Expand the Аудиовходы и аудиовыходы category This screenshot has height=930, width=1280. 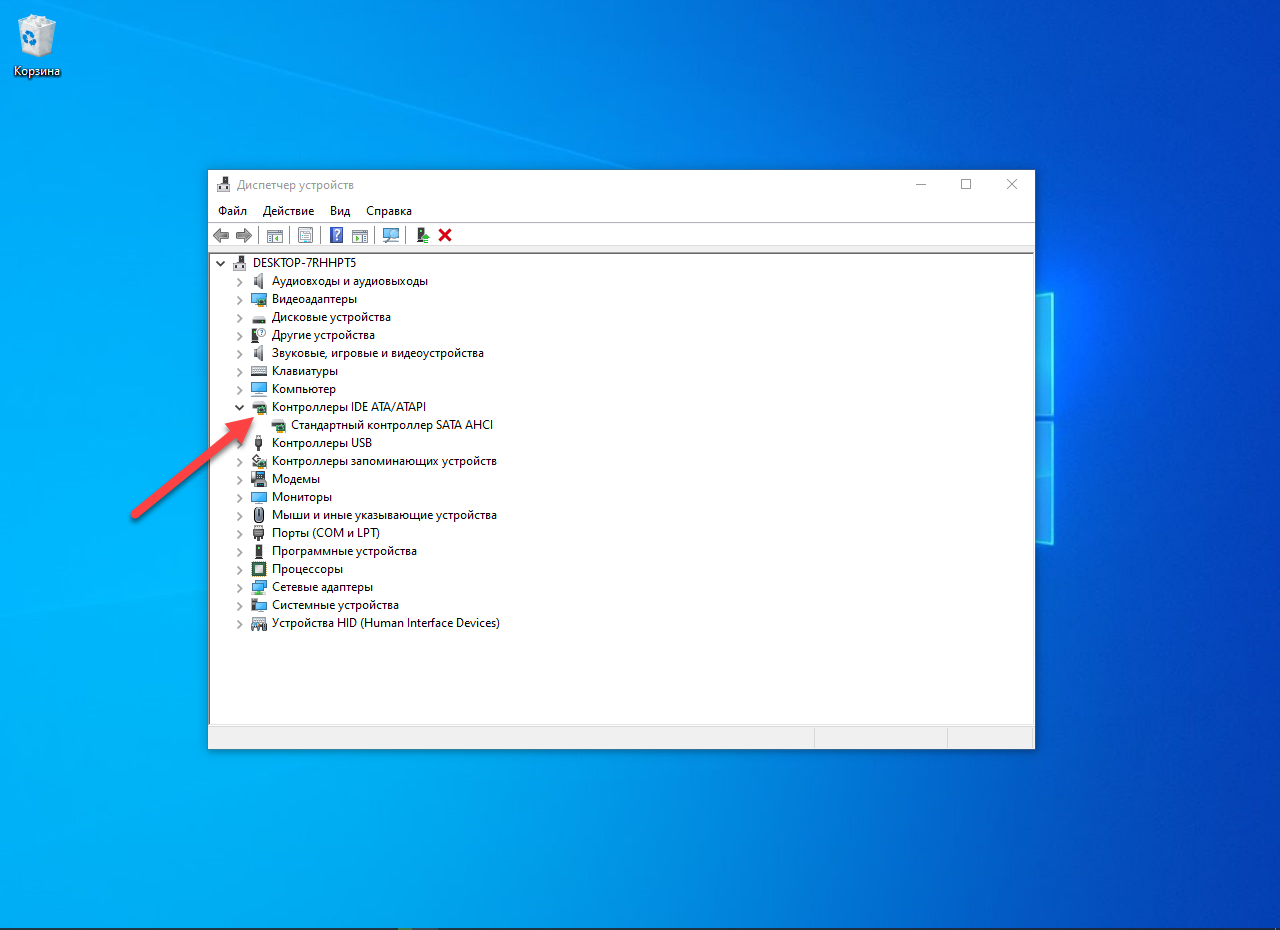[x=239, y=282]
